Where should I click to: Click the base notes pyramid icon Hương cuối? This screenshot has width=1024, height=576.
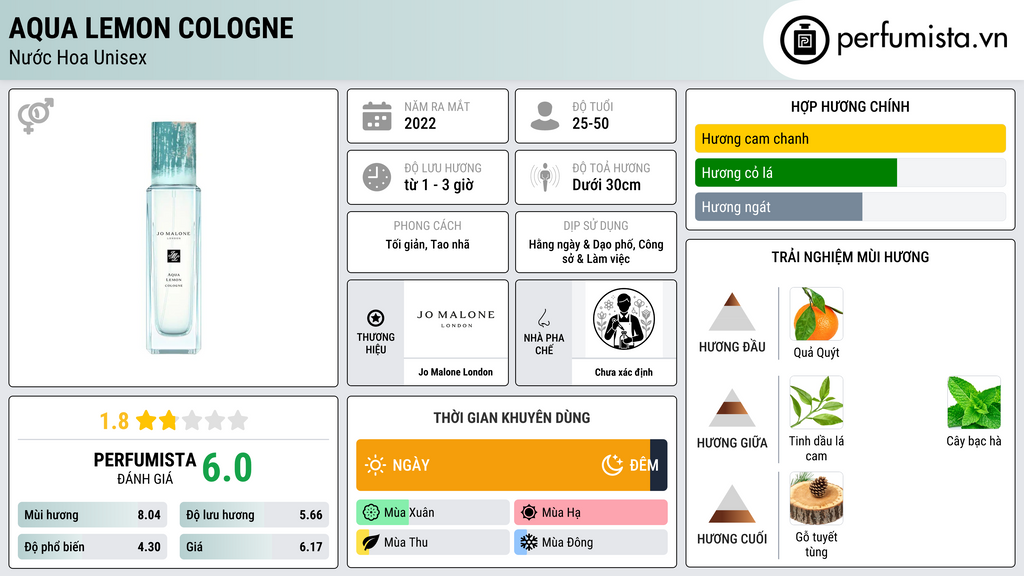[732, 504]
